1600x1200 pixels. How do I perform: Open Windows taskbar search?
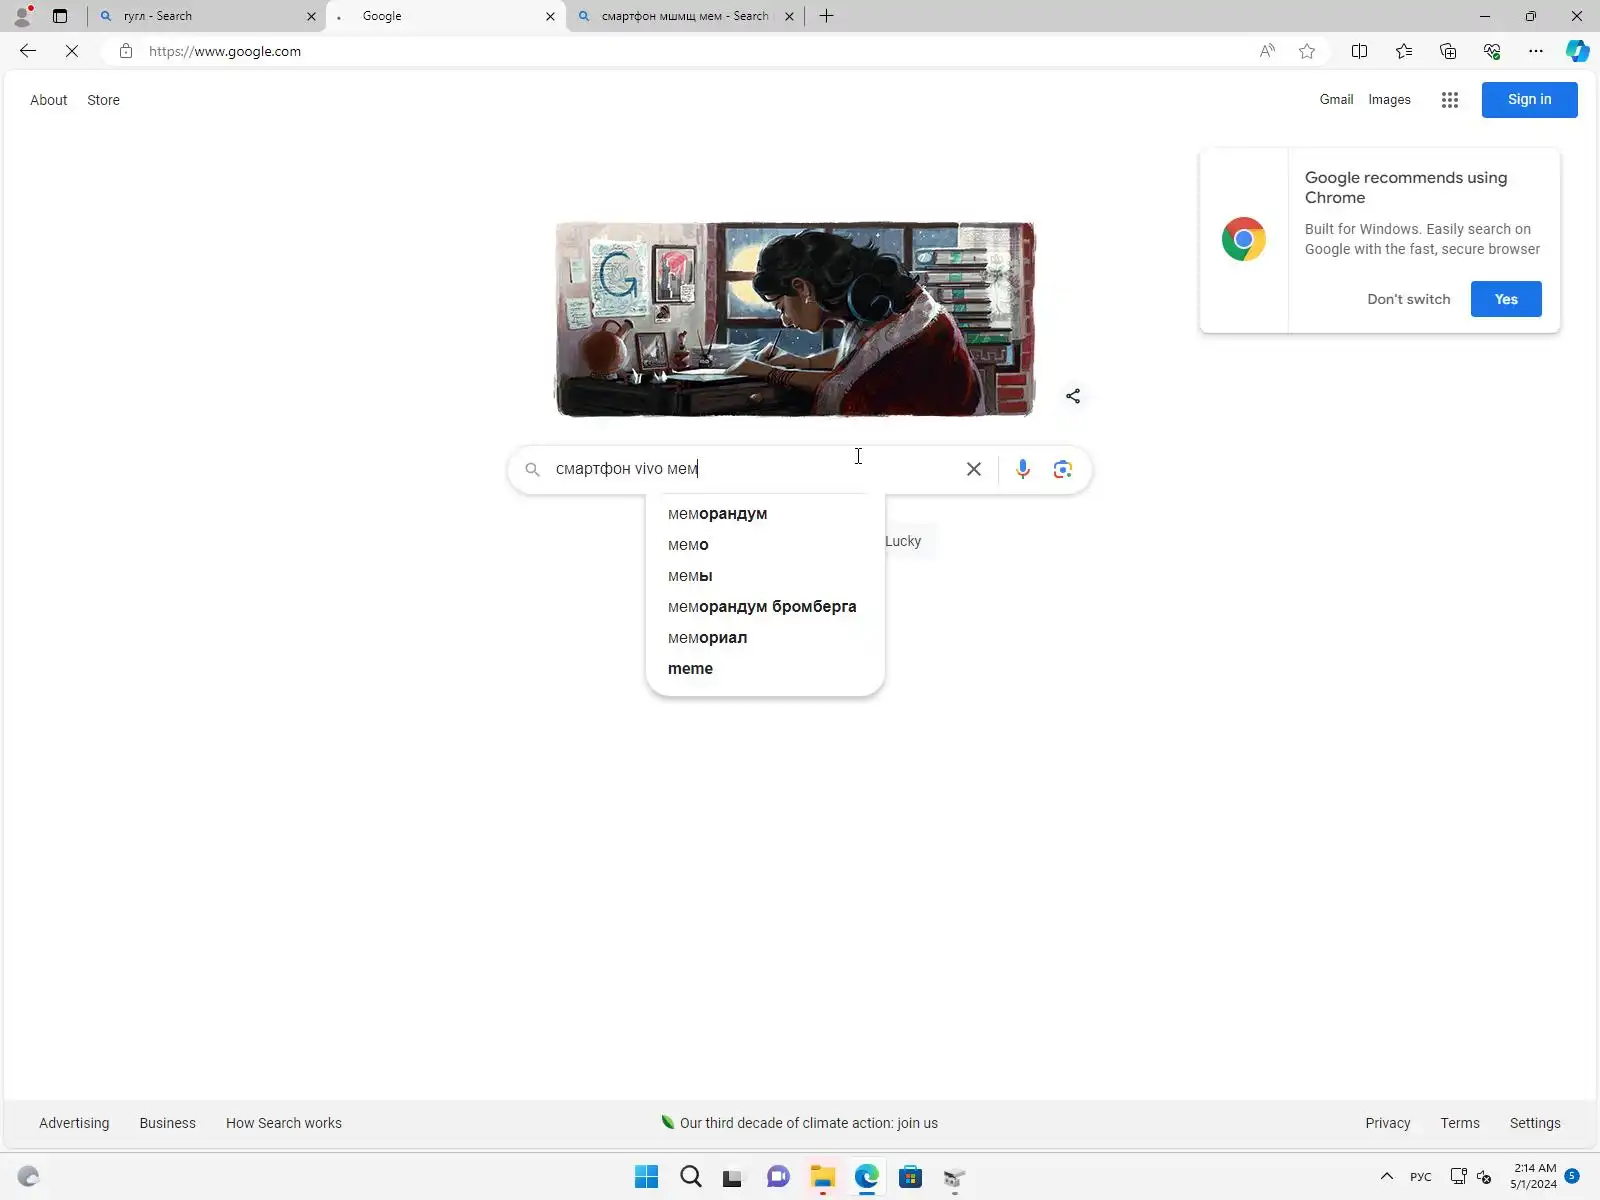691,1177
